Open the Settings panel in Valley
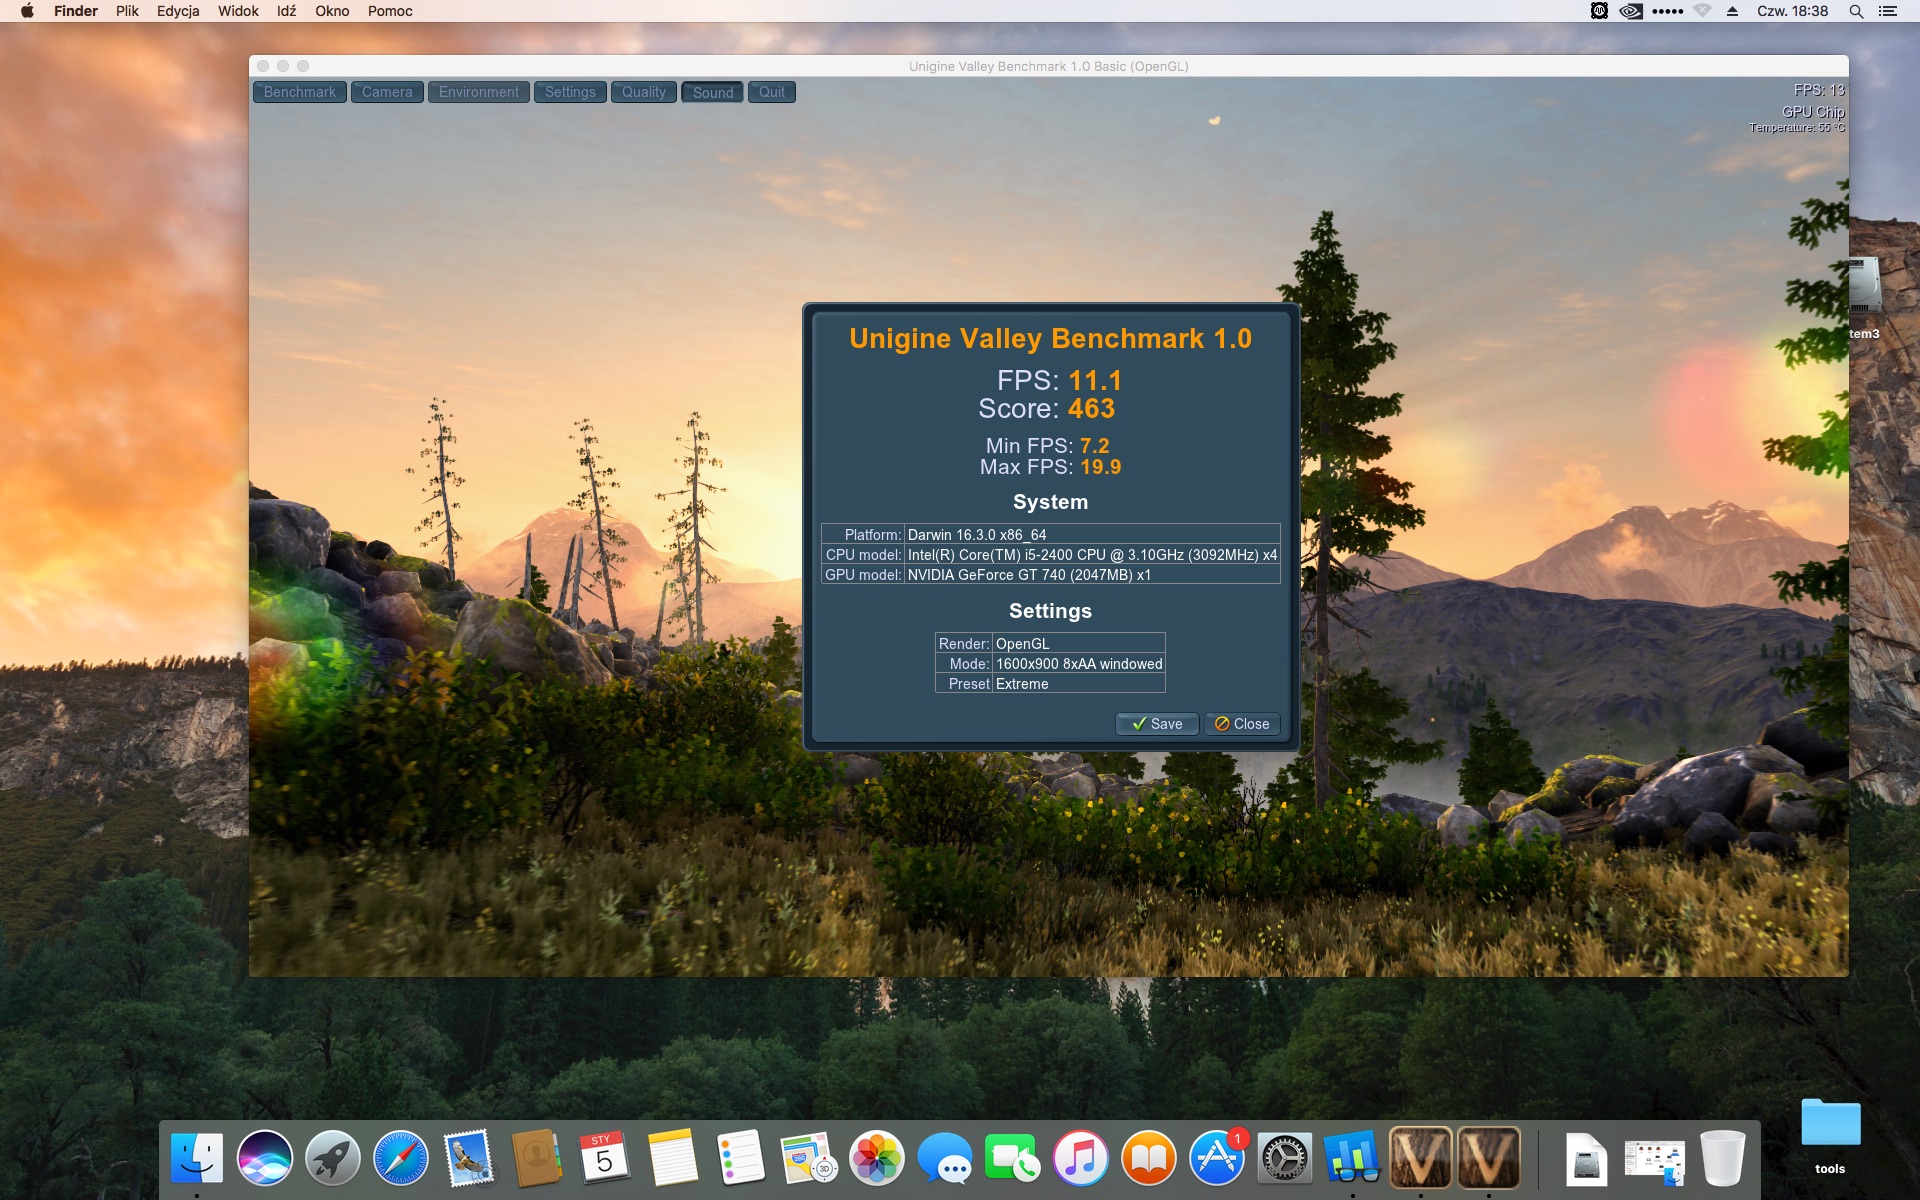 tap(570, 92)
